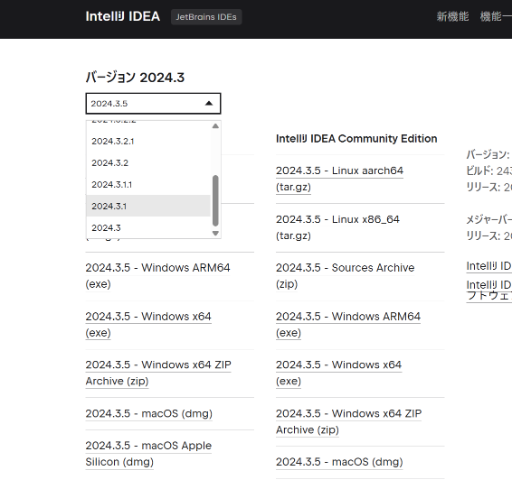Click left column Windows ARM64 exe entry

[158, 276]
